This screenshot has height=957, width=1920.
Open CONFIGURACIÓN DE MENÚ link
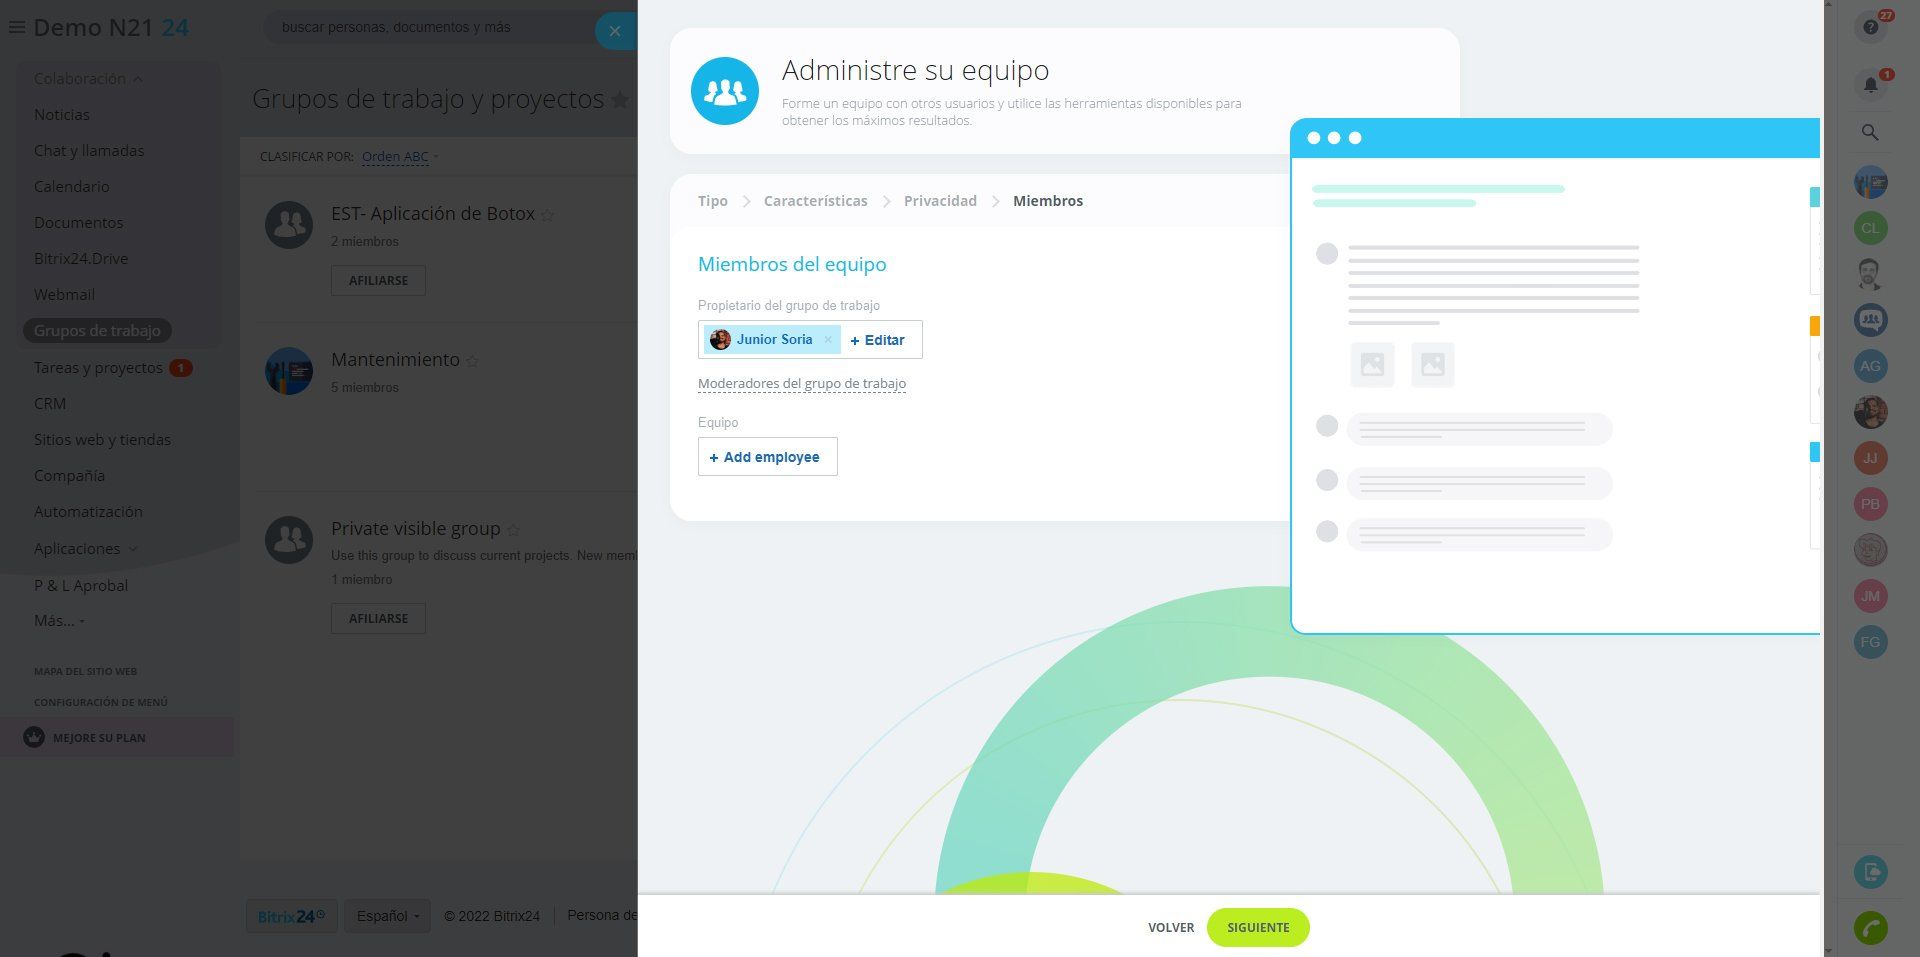click(x=101, y=703)
